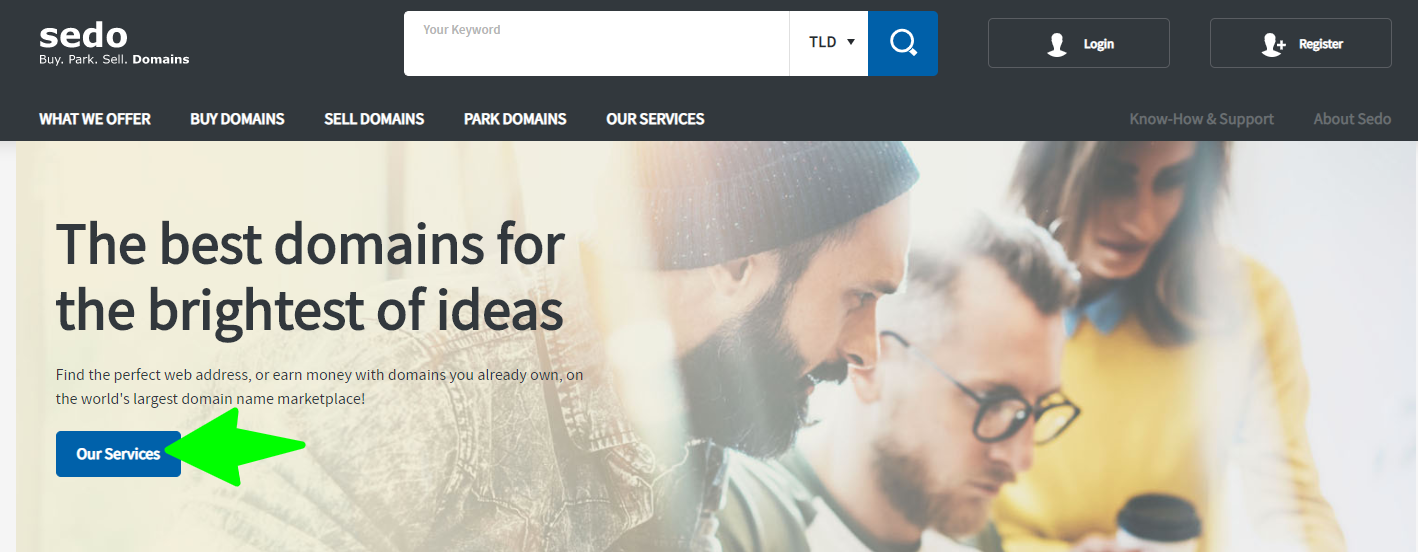The width and height of the screenshot is (1418, 552).
Task: Expand the TLD dropdown arrow
Action: [x=851, y=42]
